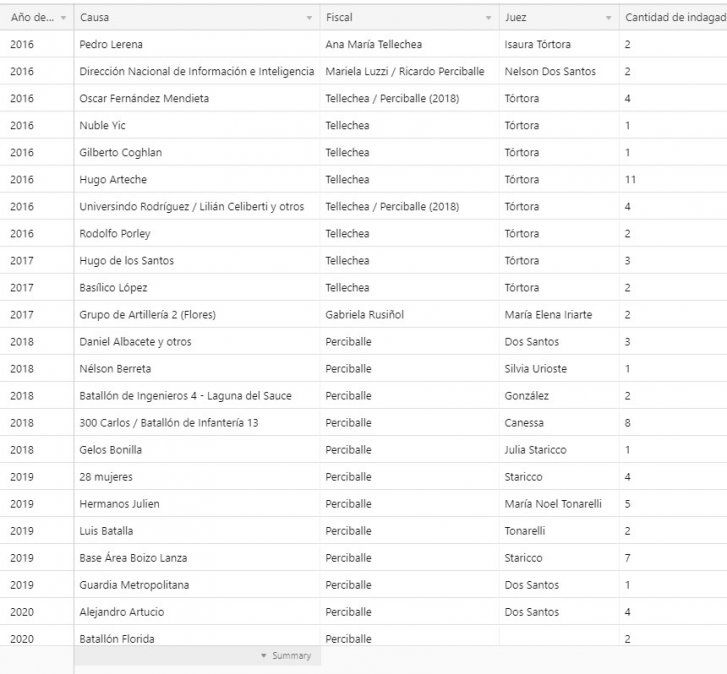Select the María Elena Iriarte cell
Viewport: 727px width, 674px height.
point(548,315)
